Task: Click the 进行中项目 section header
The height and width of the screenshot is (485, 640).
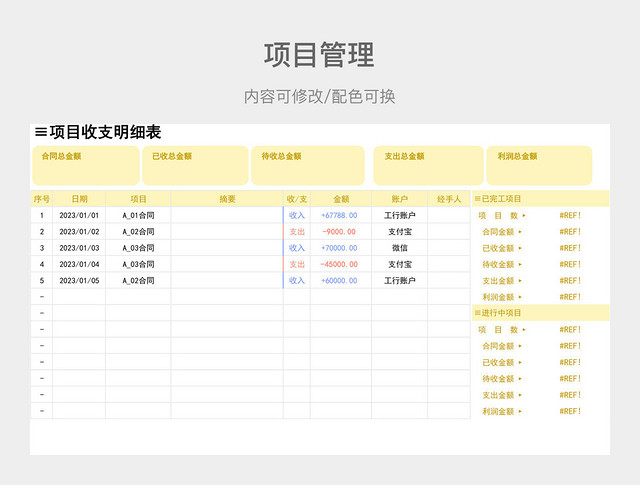Action: (541, 313)
